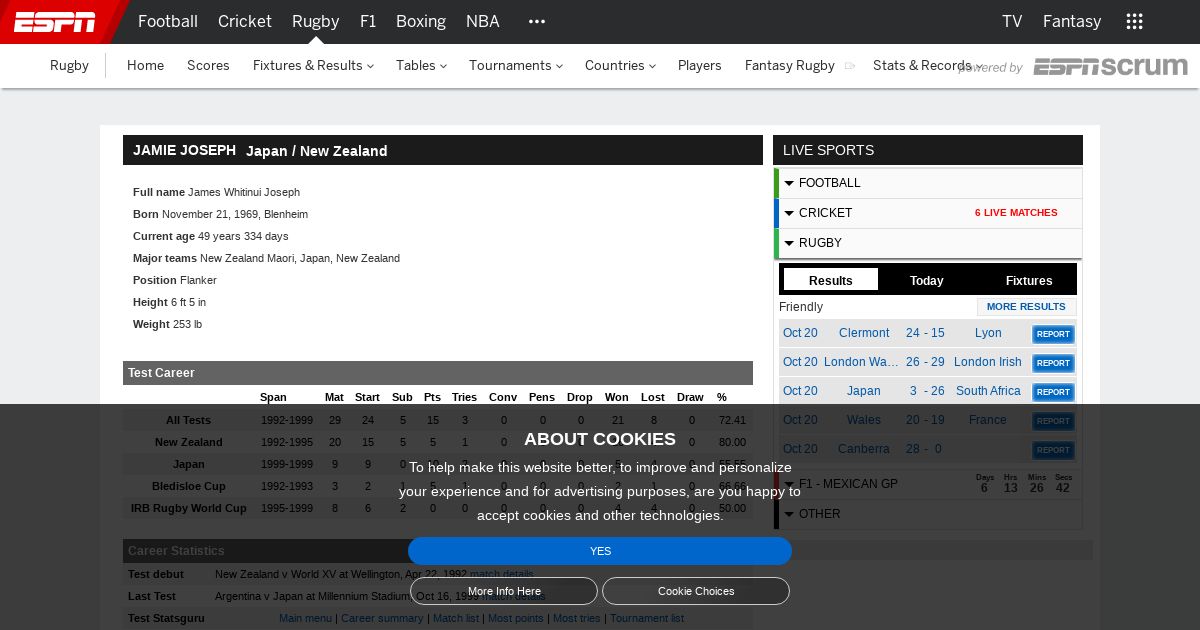Select Rugby in the top navigation
This screenshot has width=1200, height=630.
click(x=315, y=21)
